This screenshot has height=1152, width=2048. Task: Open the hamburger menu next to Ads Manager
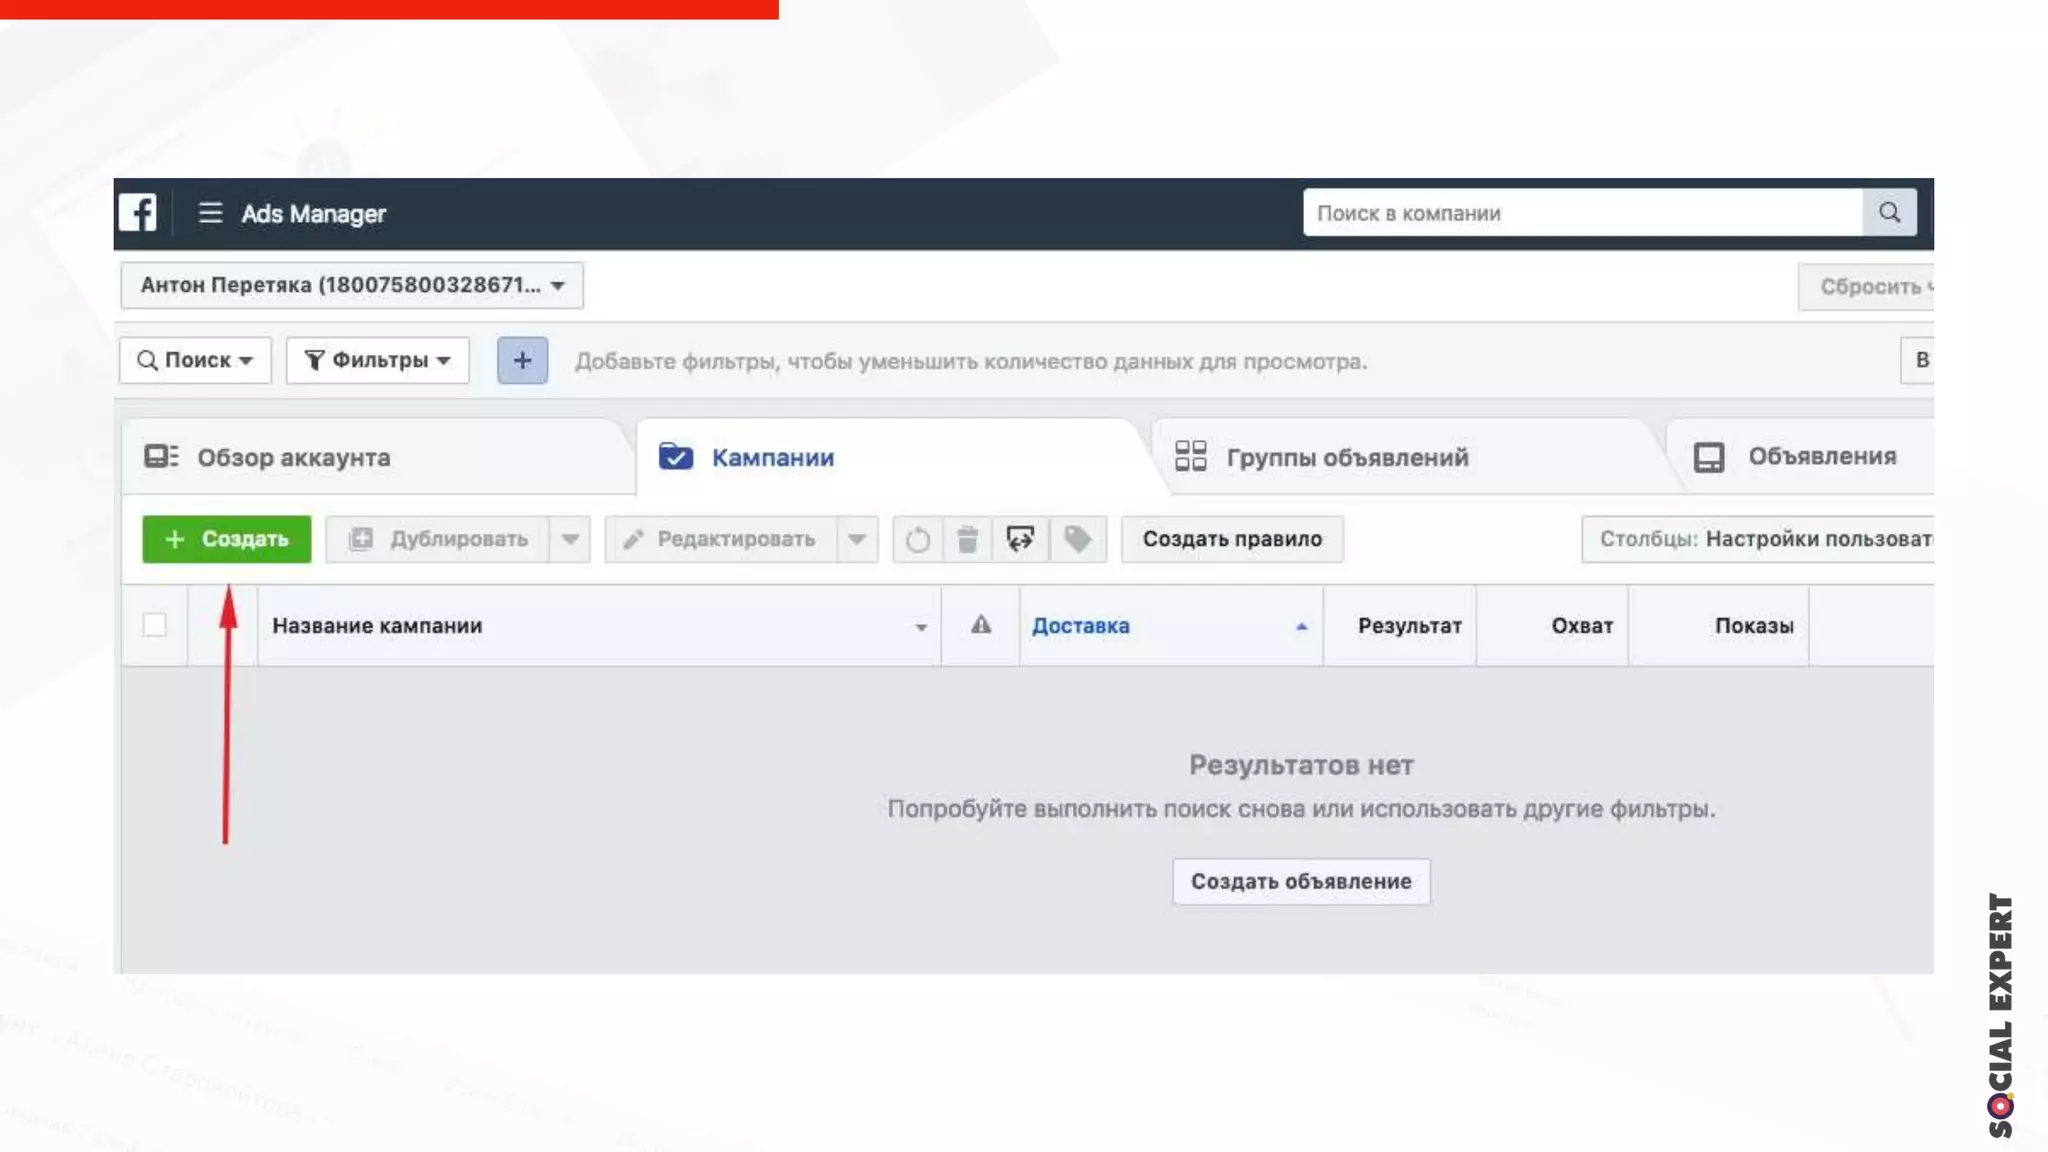pyautogui.click(x=210, y=213)
